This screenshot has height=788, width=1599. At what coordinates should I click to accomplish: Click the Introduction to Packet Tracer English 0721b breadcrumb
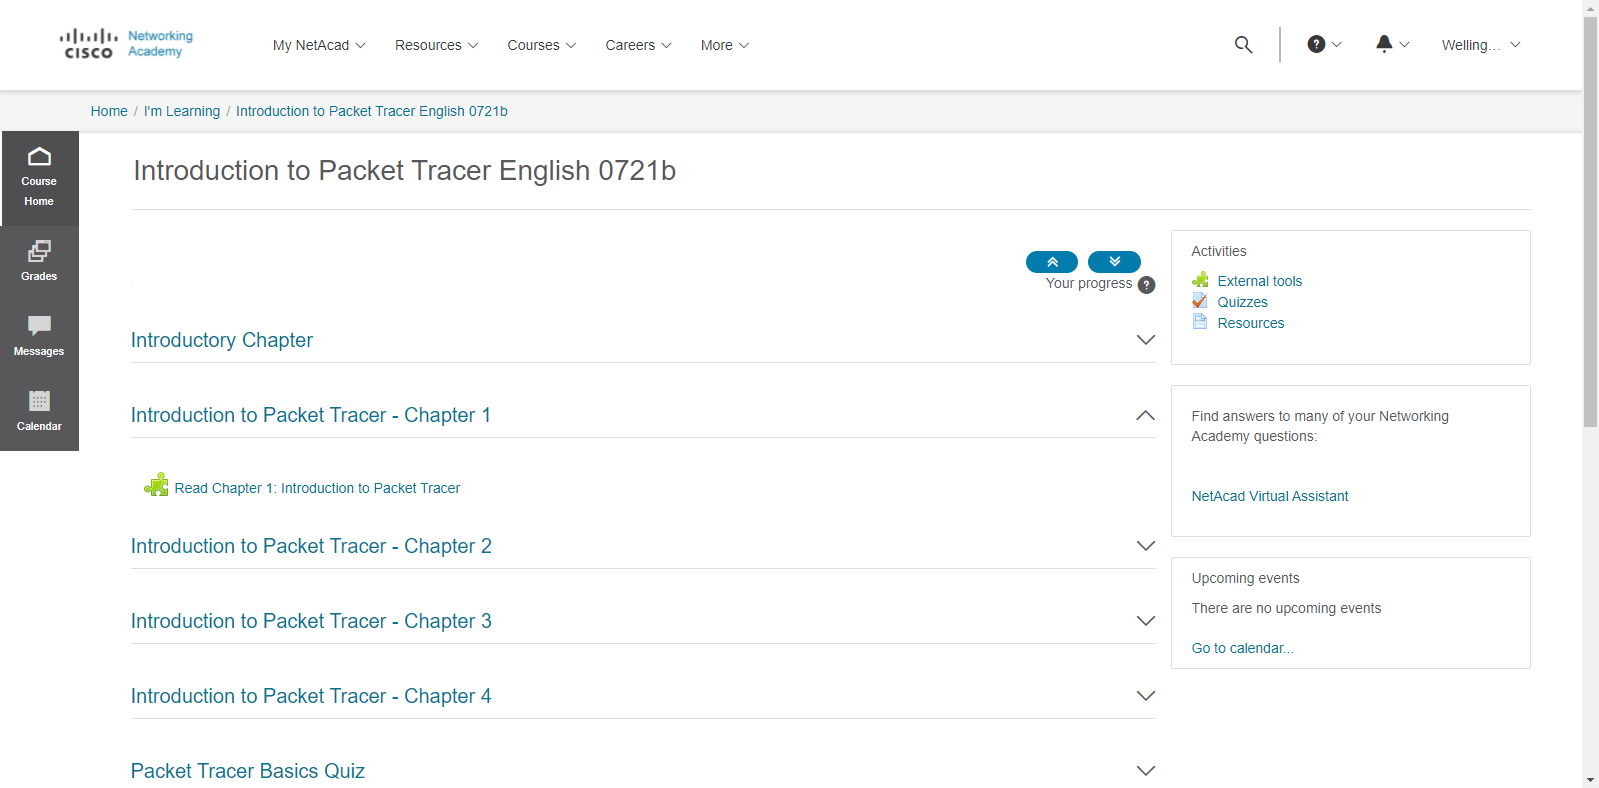pyautogui.click(x=372, y=111)
